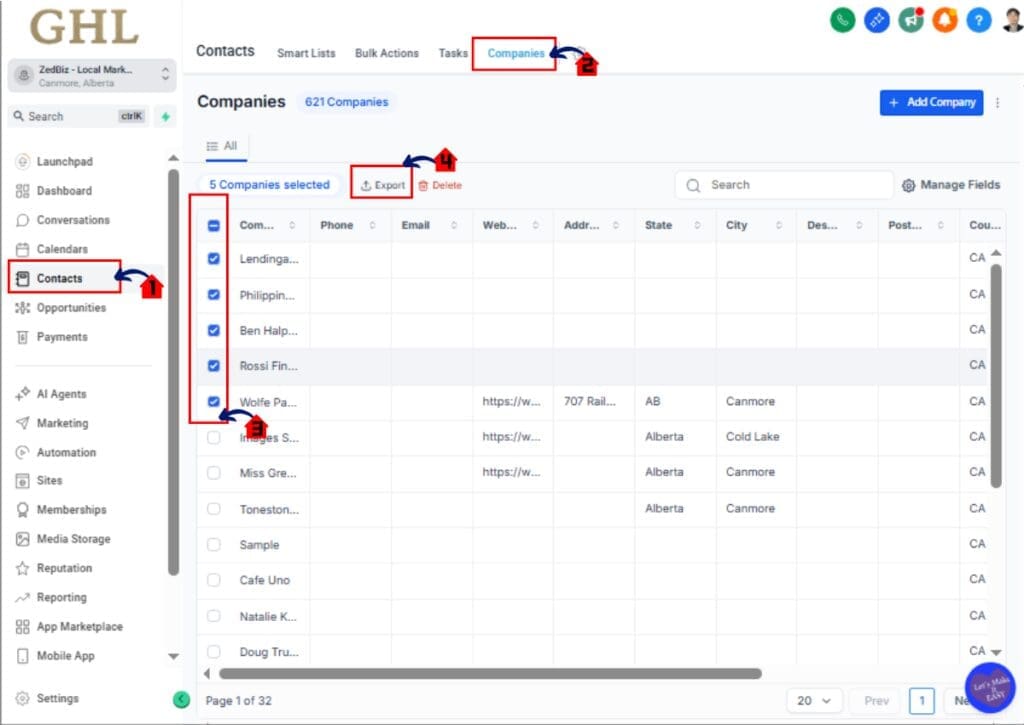Screen dimensions: 1024x725
Task: Open the Calendars section from the sidebar
Action: click(x=62, y=248)
